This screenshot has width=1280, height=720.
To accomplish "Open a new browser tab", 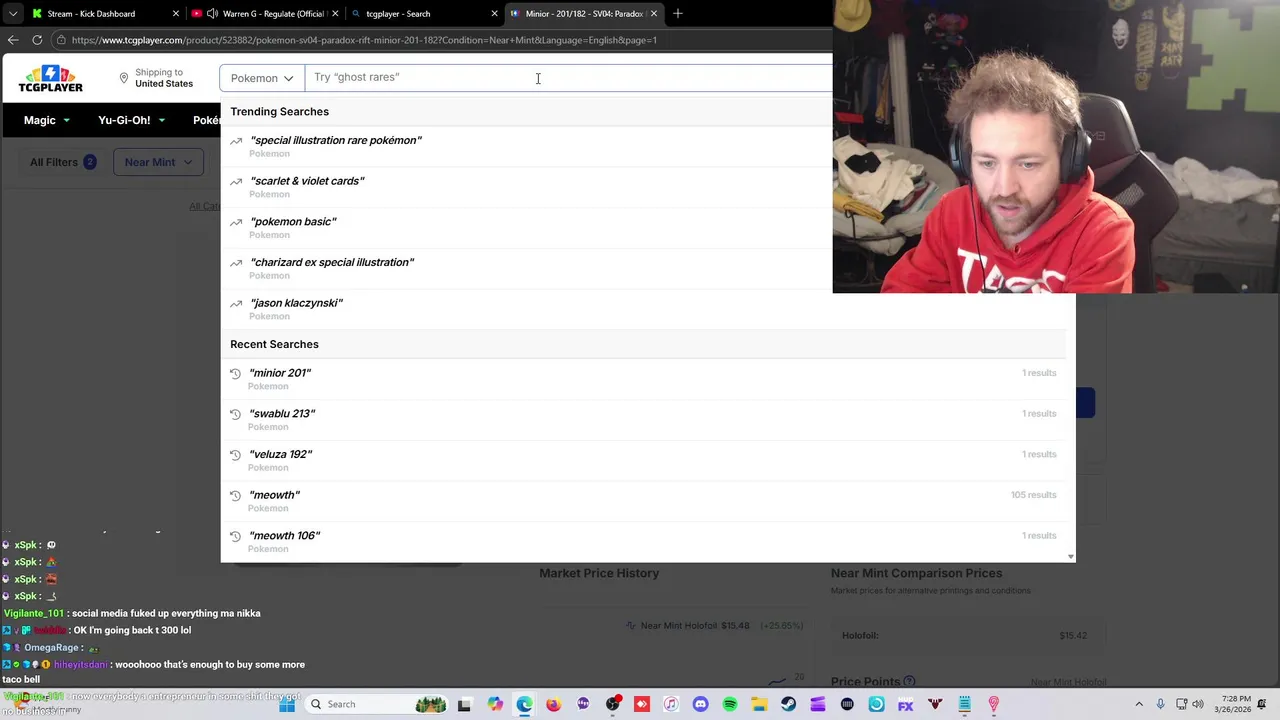I will click(x=678, y=14).
